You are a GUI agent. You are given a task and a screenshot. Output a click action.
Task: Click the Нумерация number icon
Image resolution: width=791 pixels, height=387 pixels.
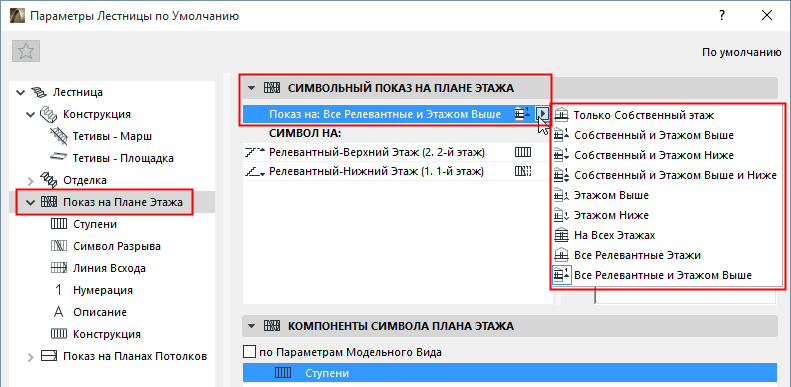coord(59,290)
